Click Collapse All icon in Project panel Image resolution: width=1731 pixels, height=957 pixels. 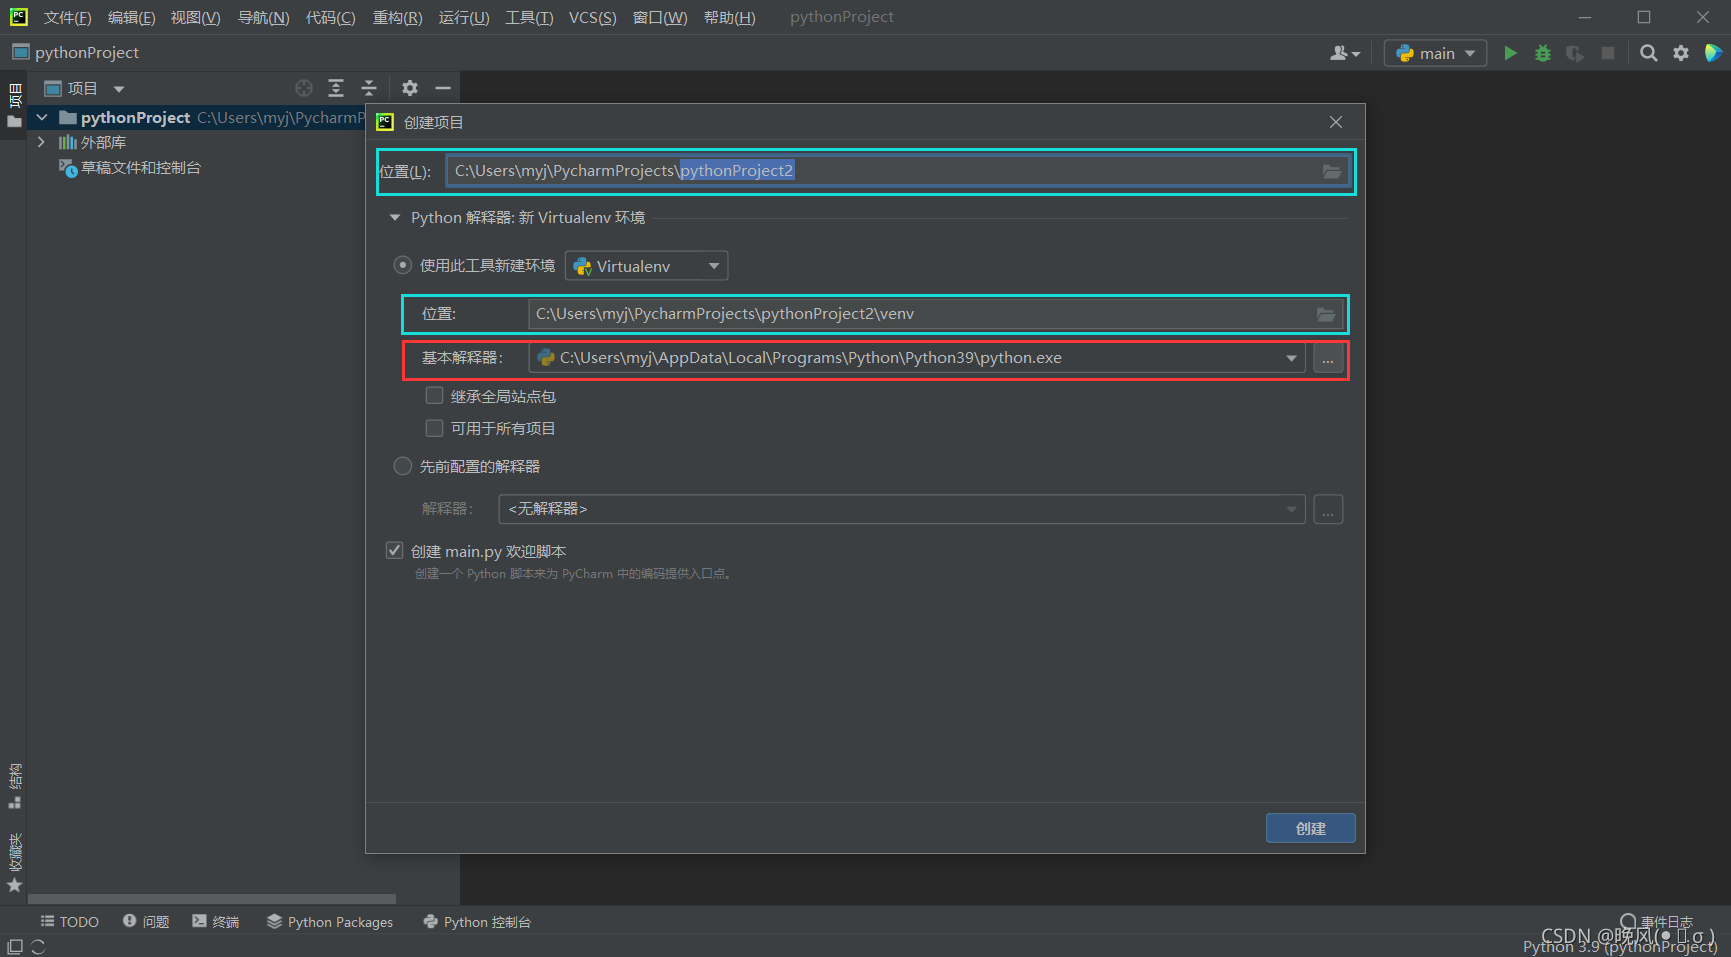click(369, 88)
